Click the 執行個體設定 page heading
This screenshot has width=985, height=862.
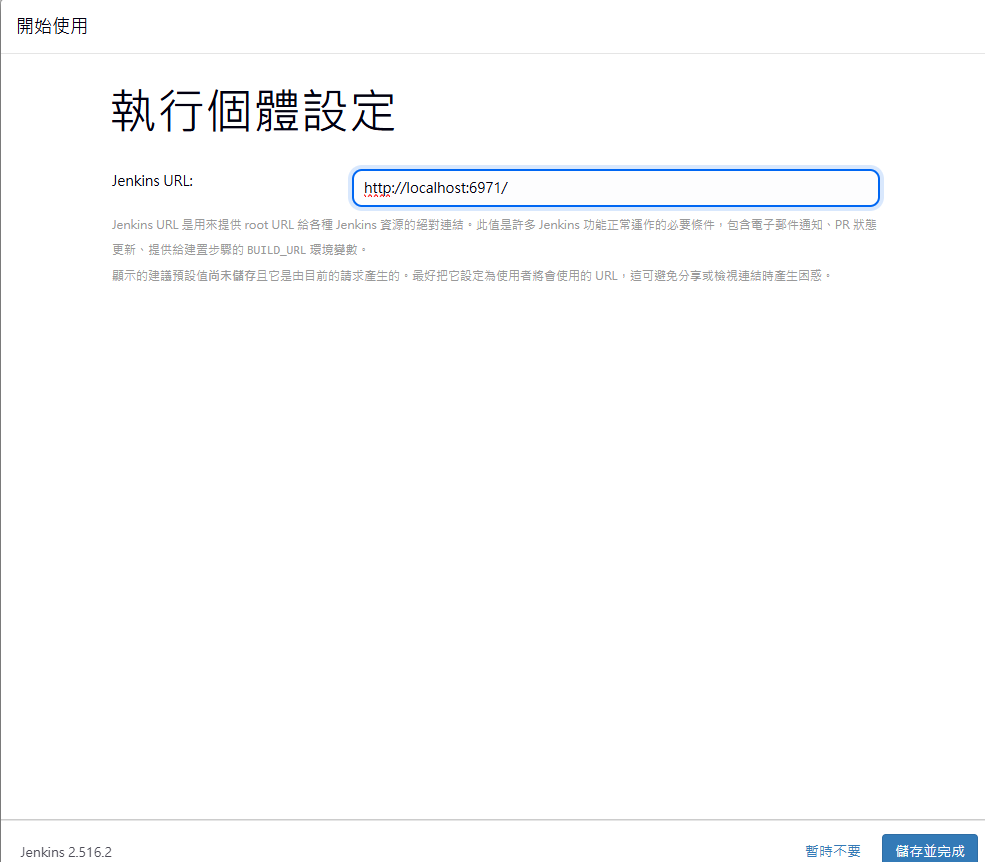click(x=253, y=111)
